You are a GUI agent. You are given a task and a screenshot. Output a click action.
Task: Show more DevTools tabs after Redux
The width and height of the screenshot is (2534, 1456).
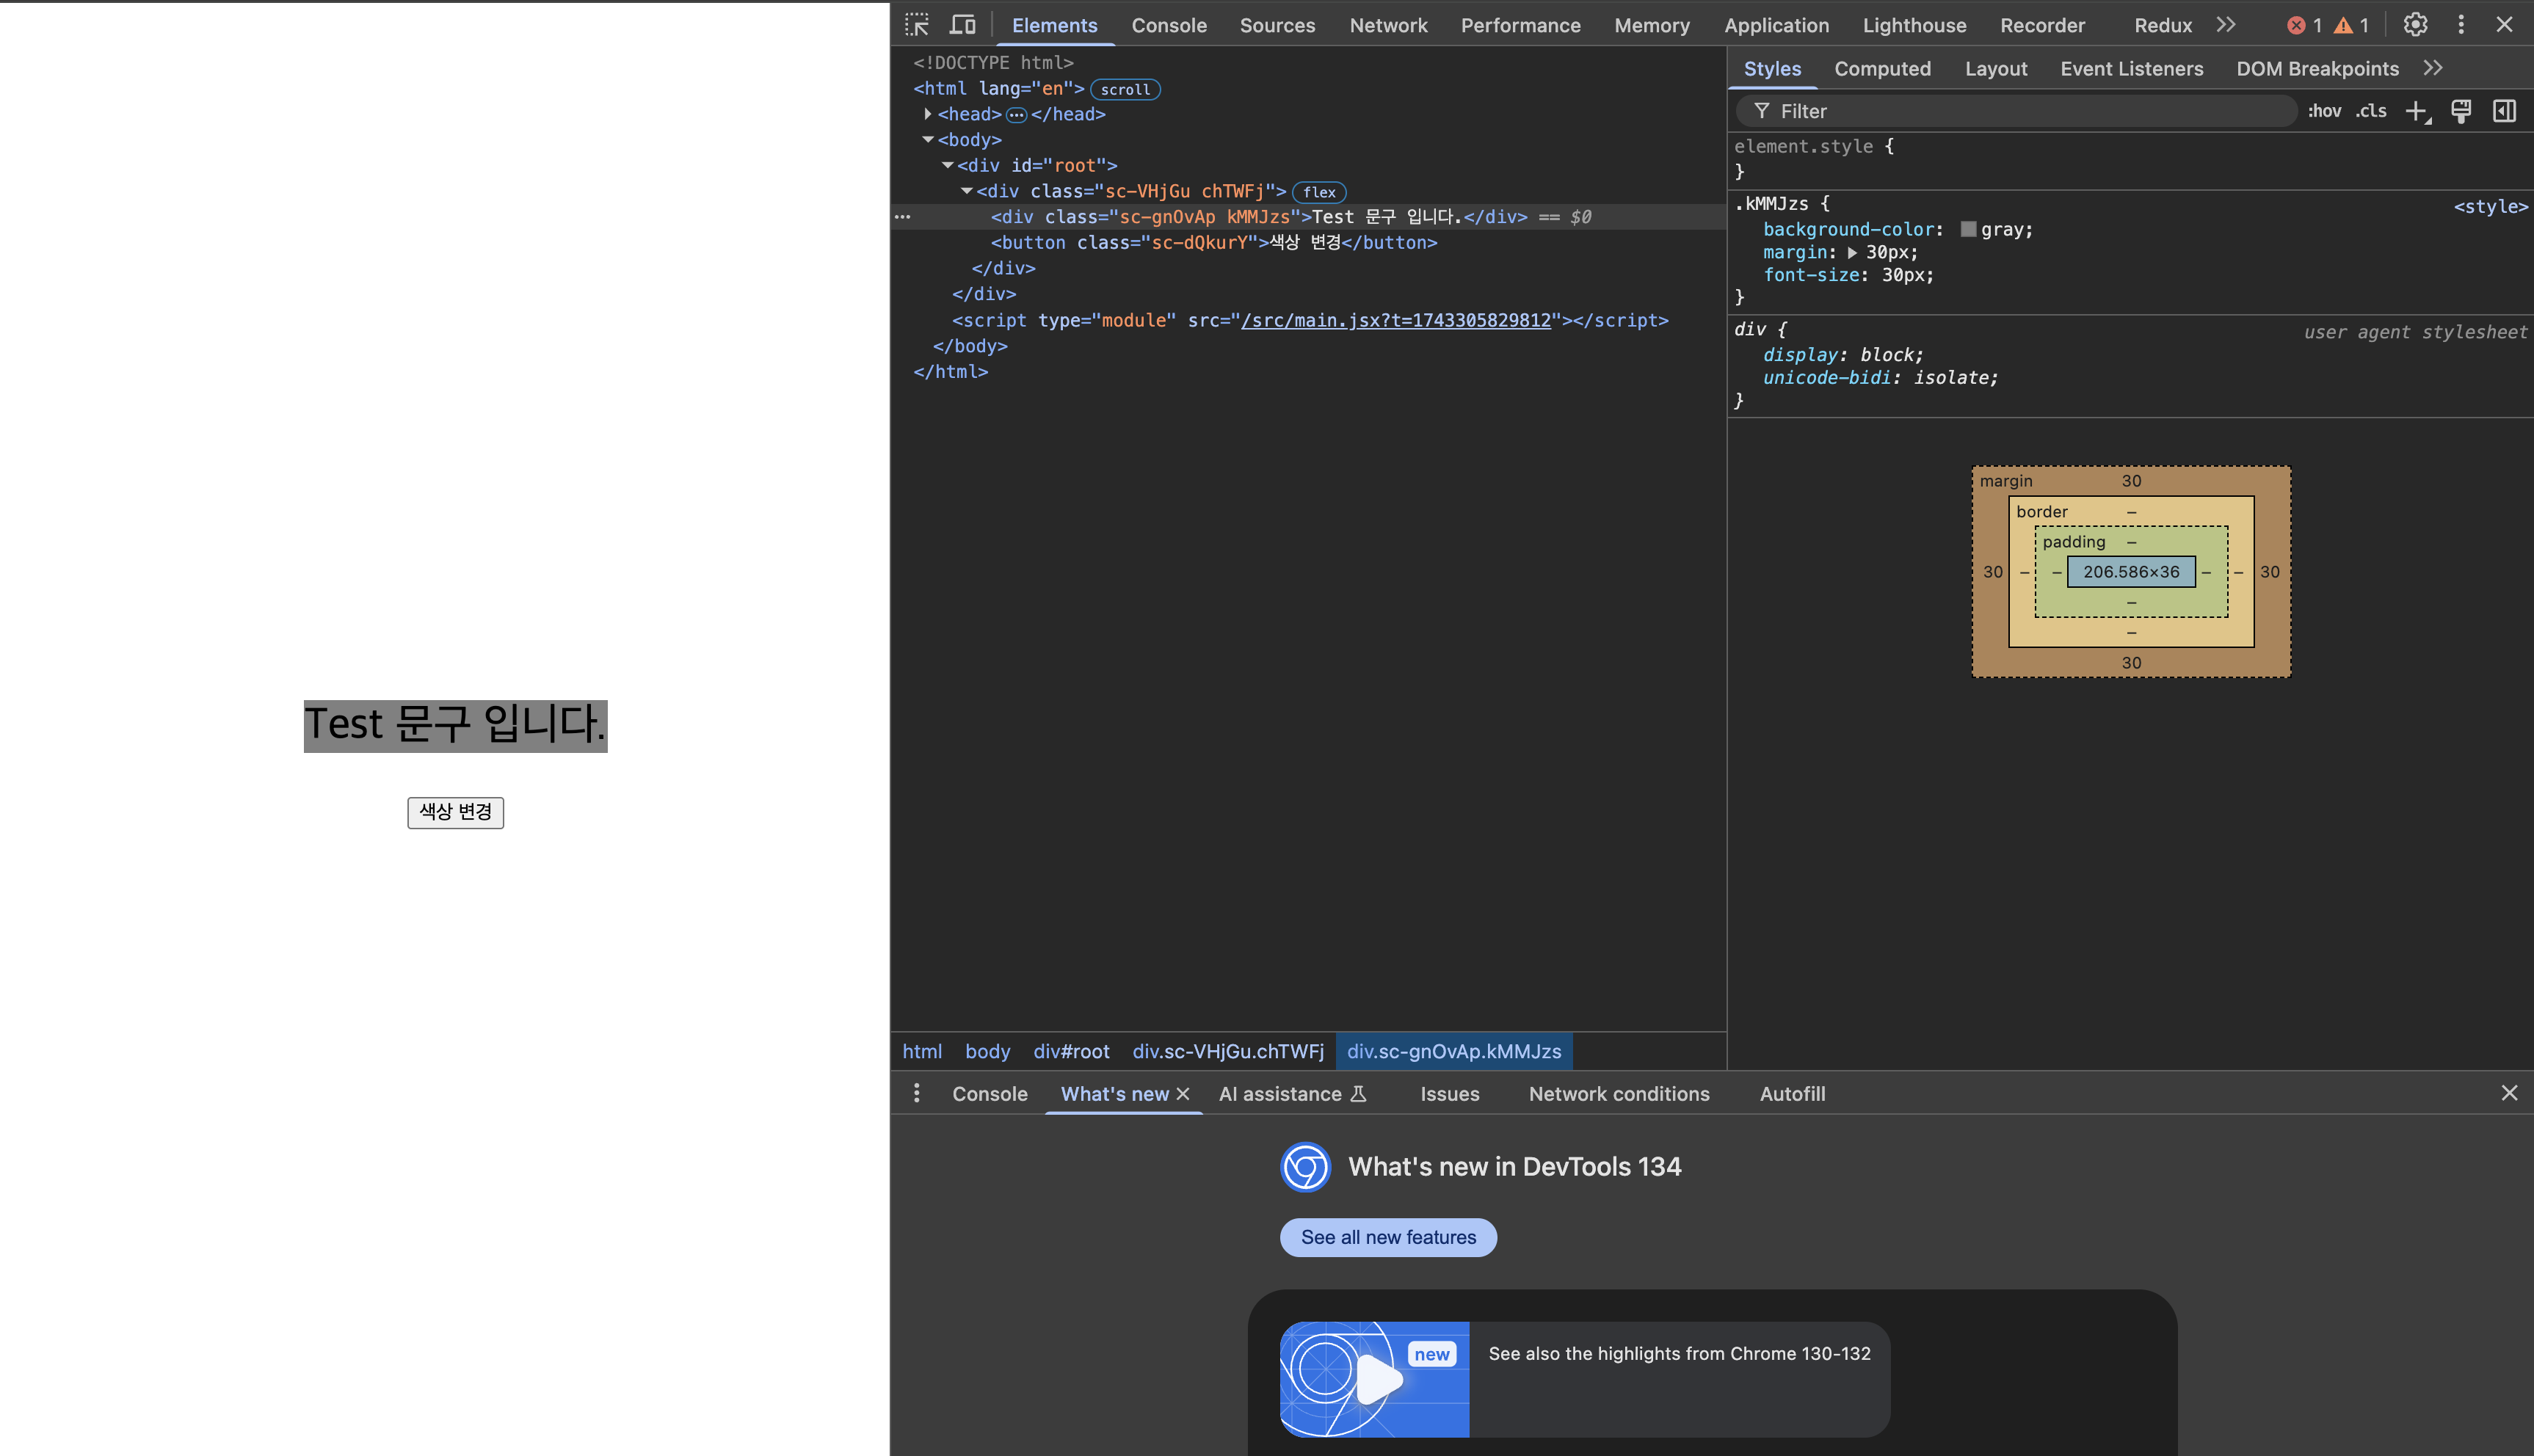(x=2225, y=25)
